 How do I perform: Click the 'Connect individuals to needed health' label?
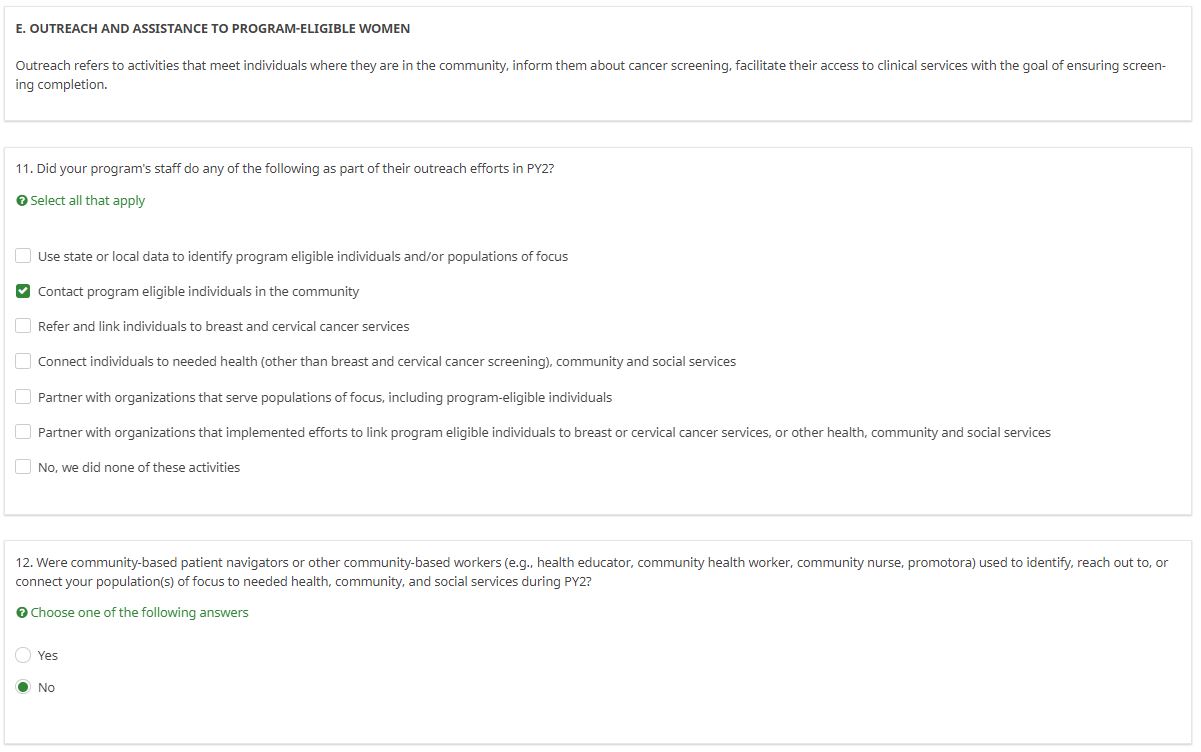tap(386, 362)
